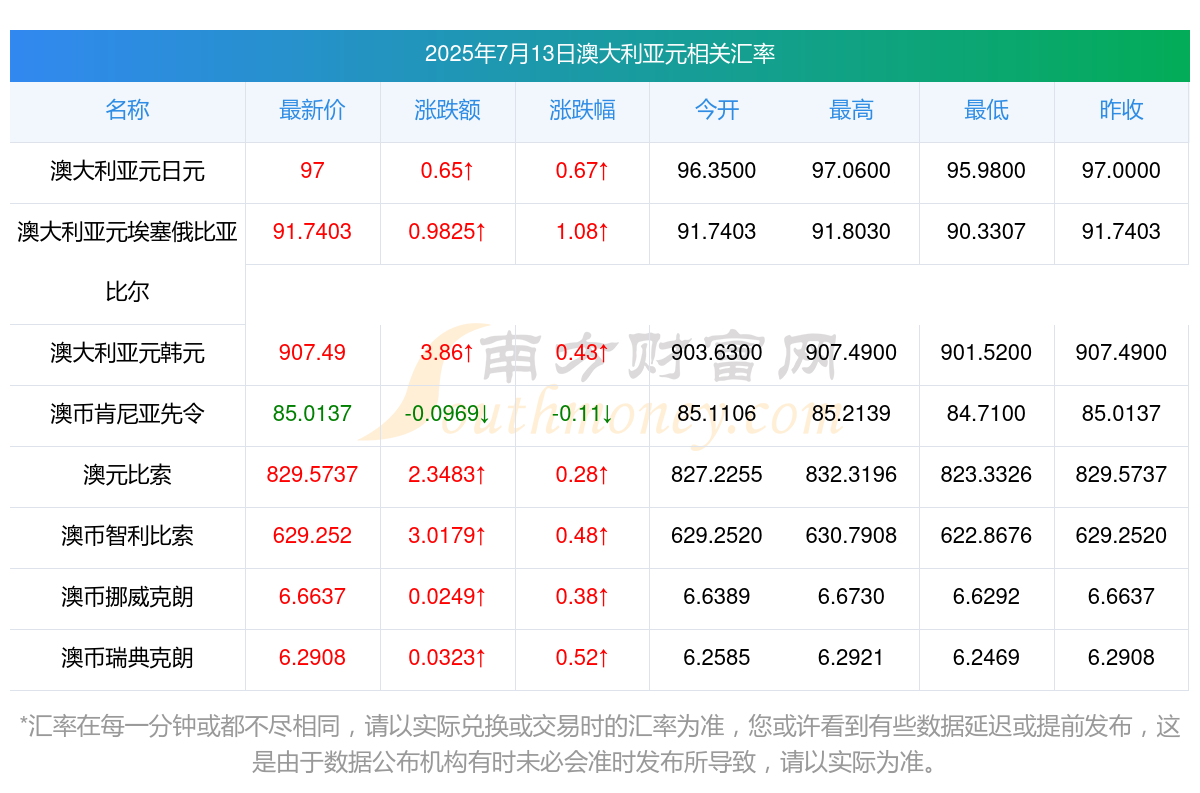
Task: Click change amount -0.0969↓
Action: (x=447, y=414)
